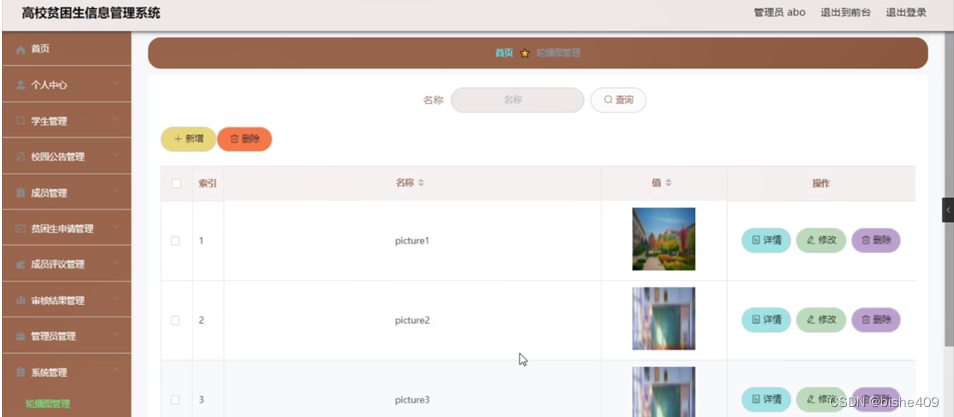Click the icon beside 管理员管理
954x417 pixels.
pos(21,337)
